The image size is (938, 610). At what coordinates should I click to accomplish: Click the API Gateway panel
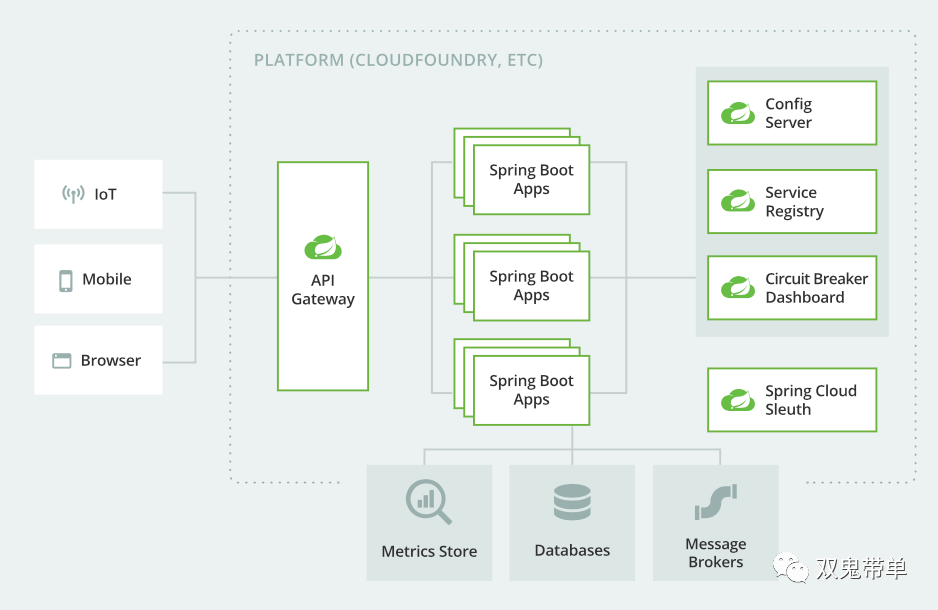(x=322, y=277)
